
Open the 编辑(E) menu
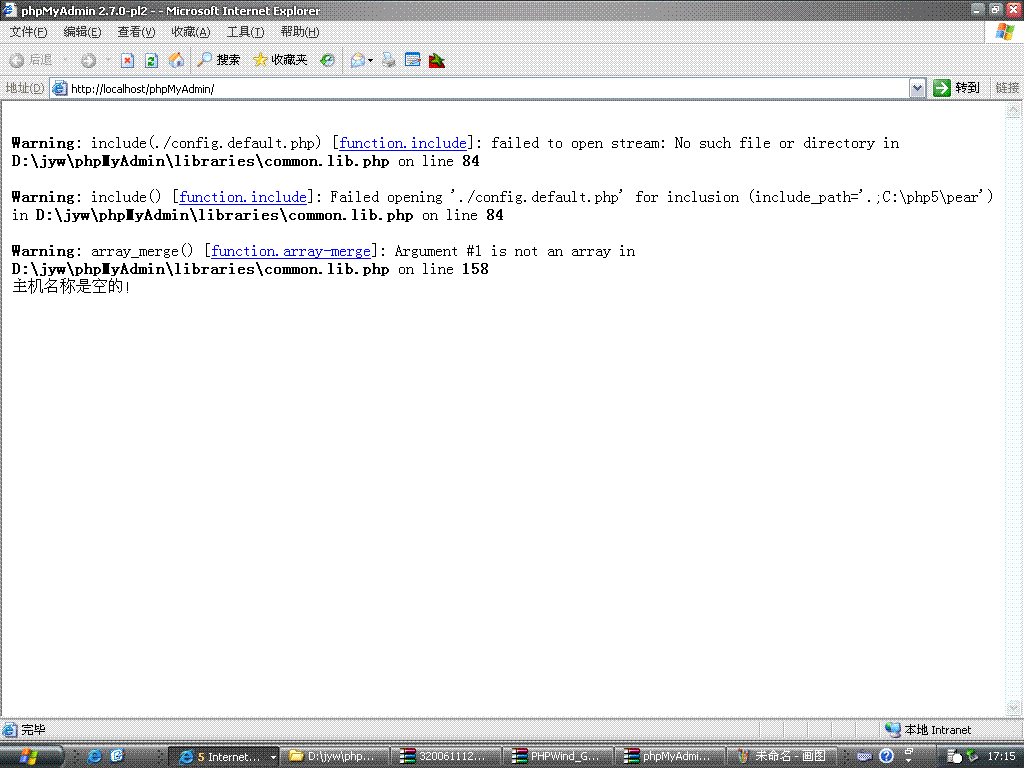click(x=82, y=32)
